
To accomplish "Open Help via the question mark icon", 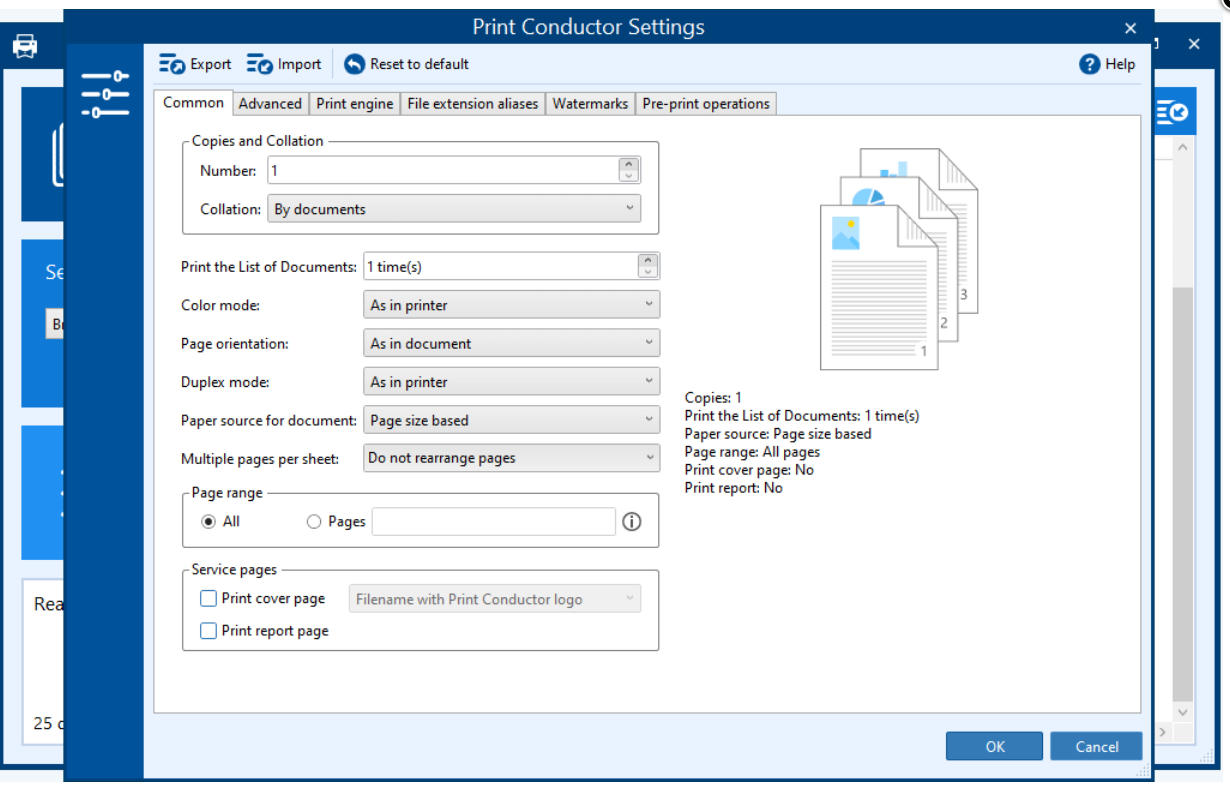I will pos(1089,65).
